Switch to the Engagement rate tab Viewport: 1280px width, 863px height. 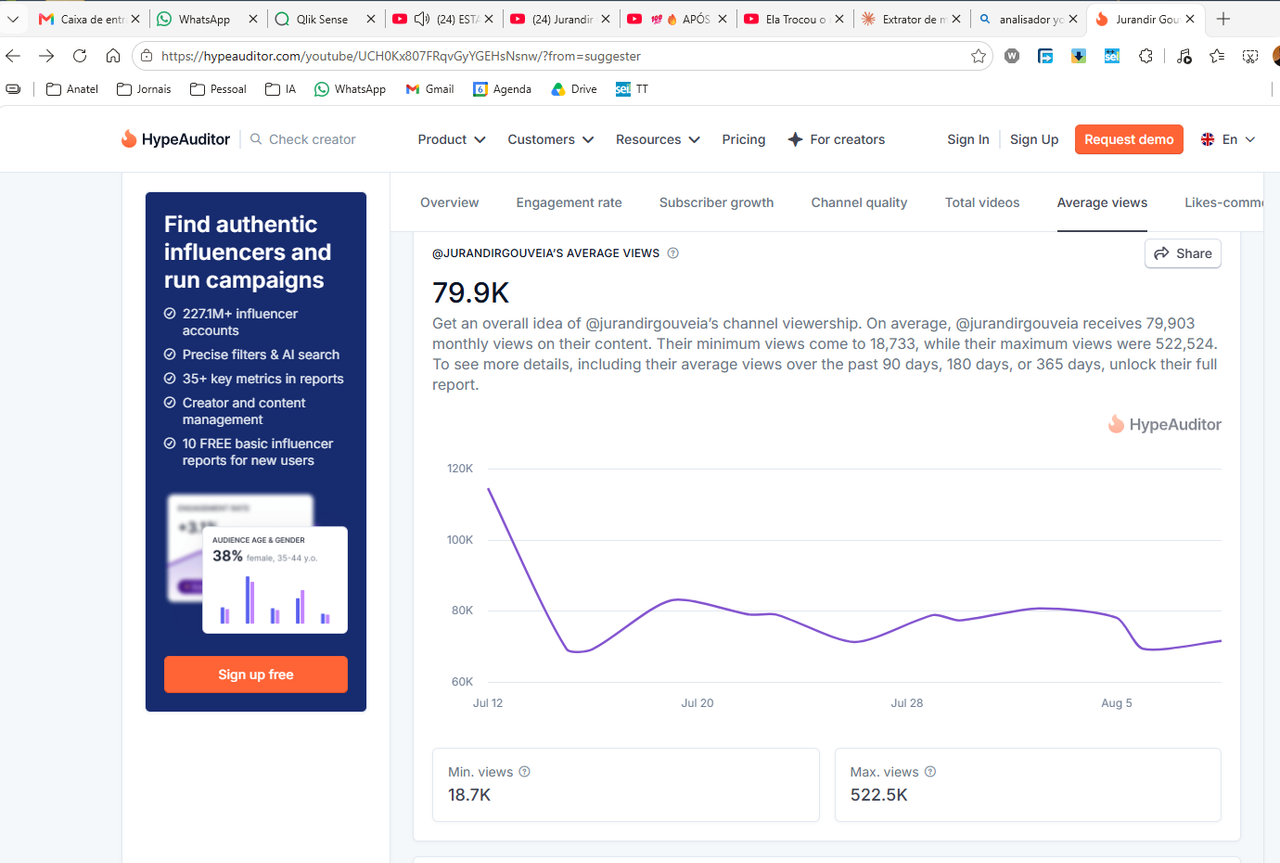[x=569, y=202]
